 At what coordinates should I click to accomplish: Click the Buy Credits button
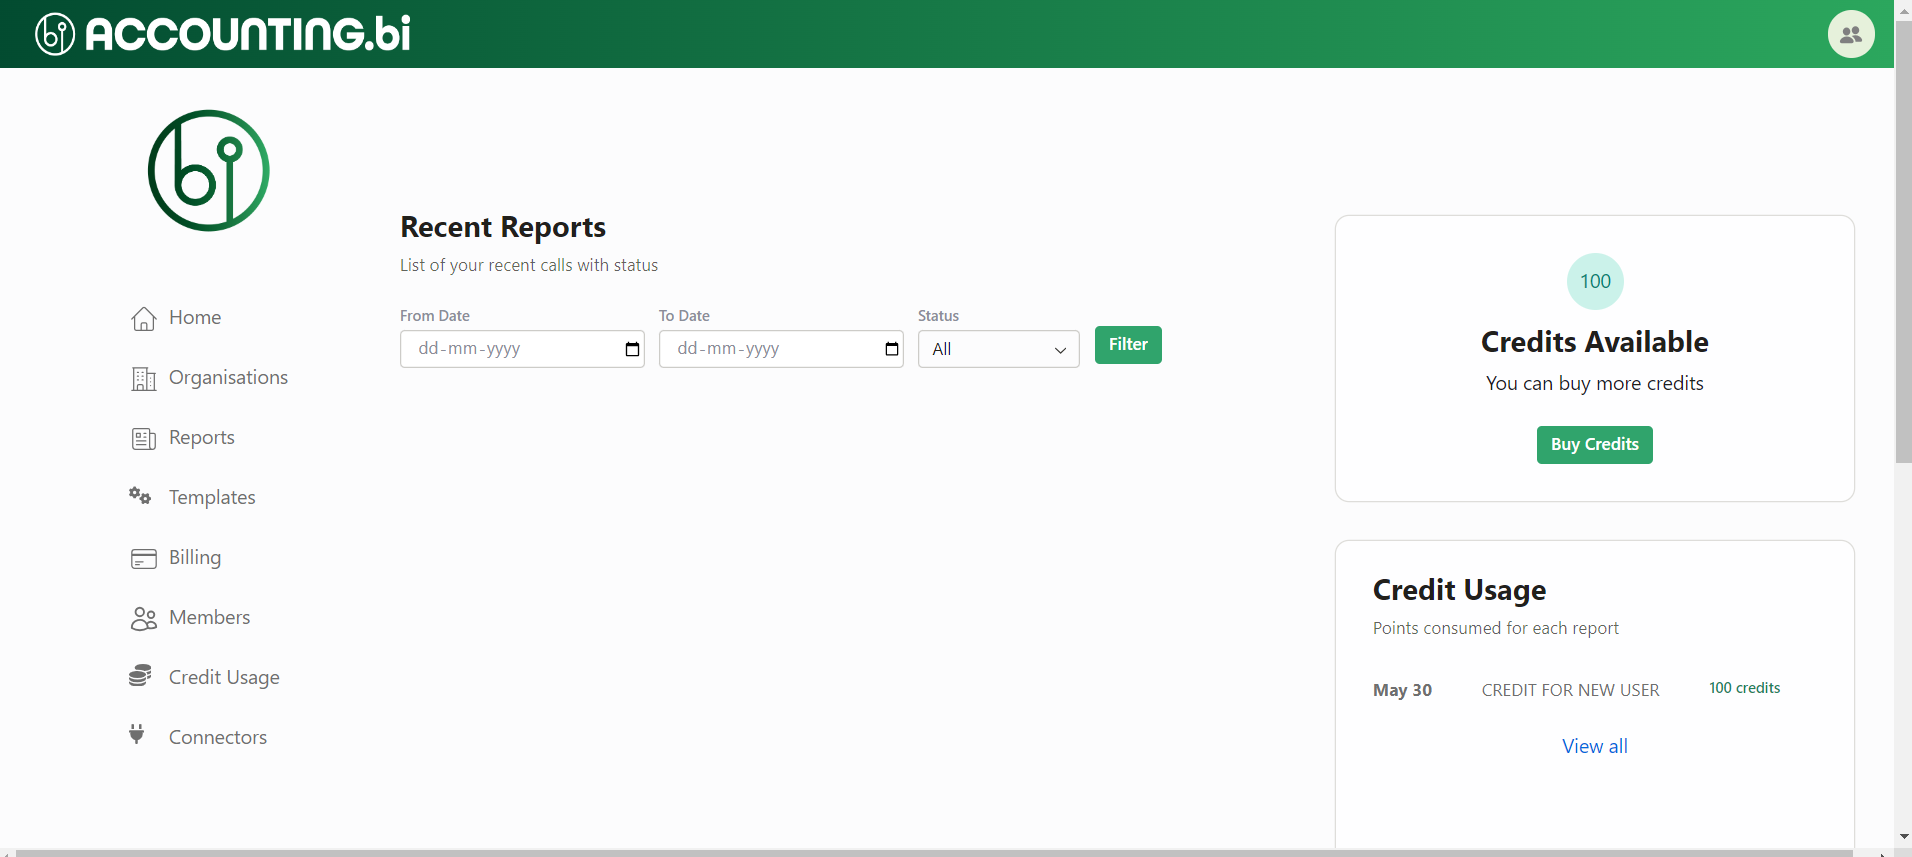[1595, 445]
